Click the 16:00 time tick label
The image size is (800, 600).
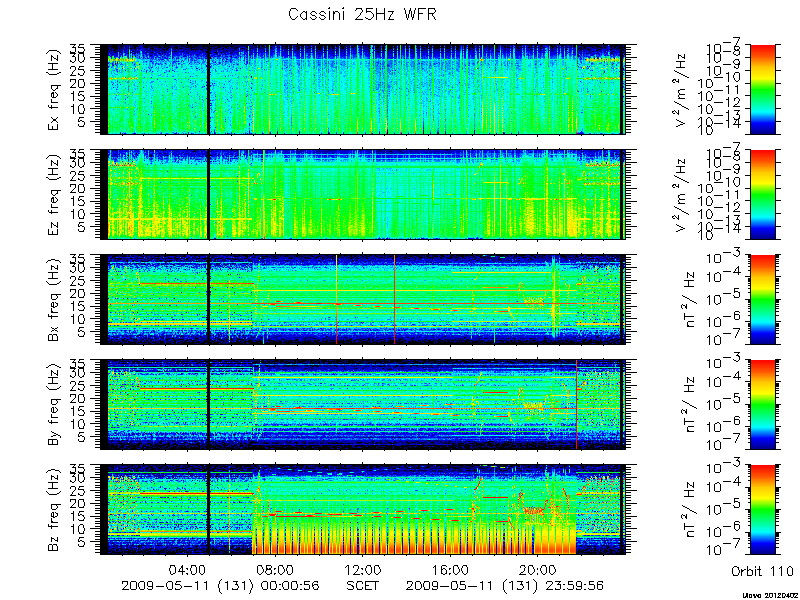pos(451,569)
